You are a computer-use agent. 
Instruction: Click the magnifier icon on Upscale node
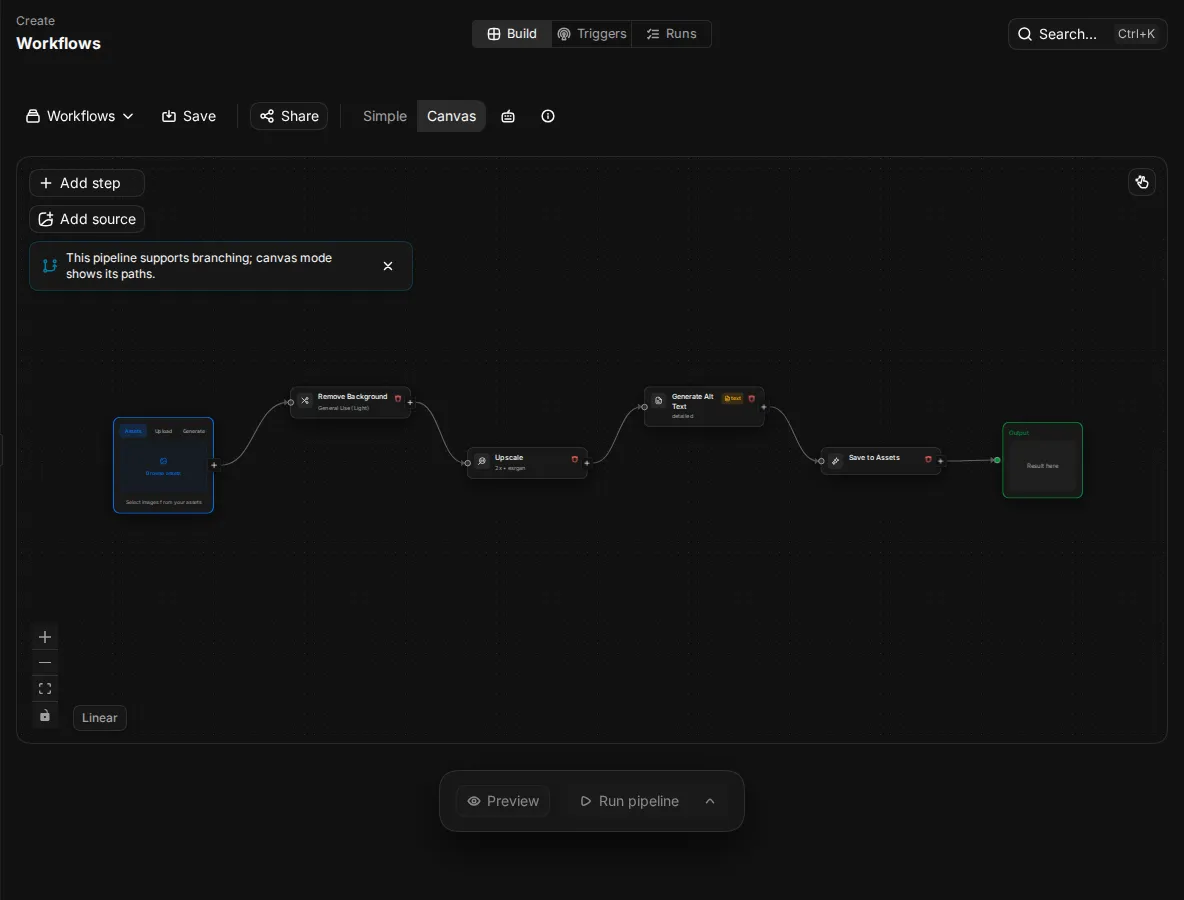pos(482,461)
